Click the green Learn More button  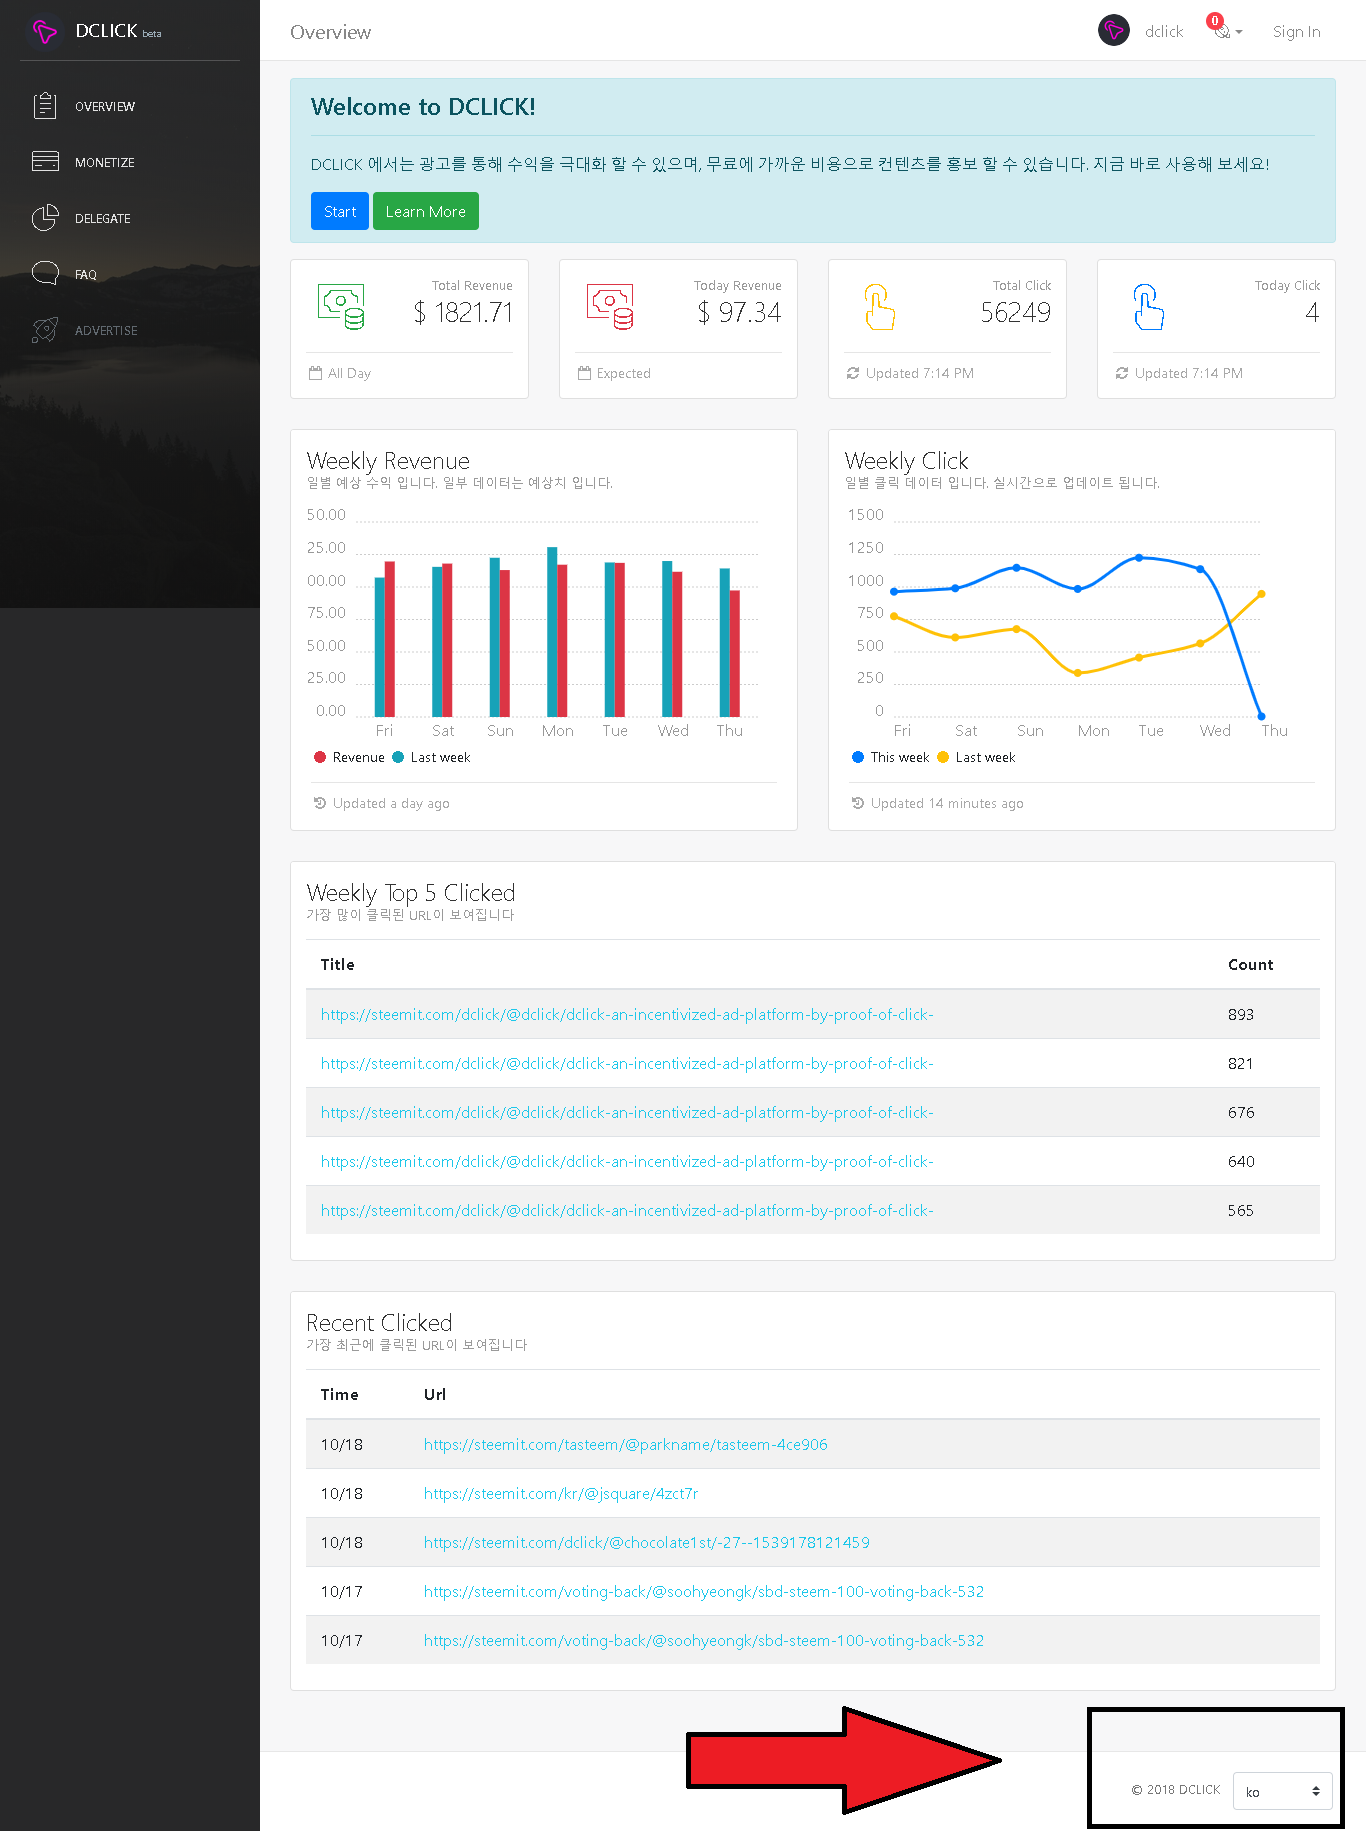point(426,211)
